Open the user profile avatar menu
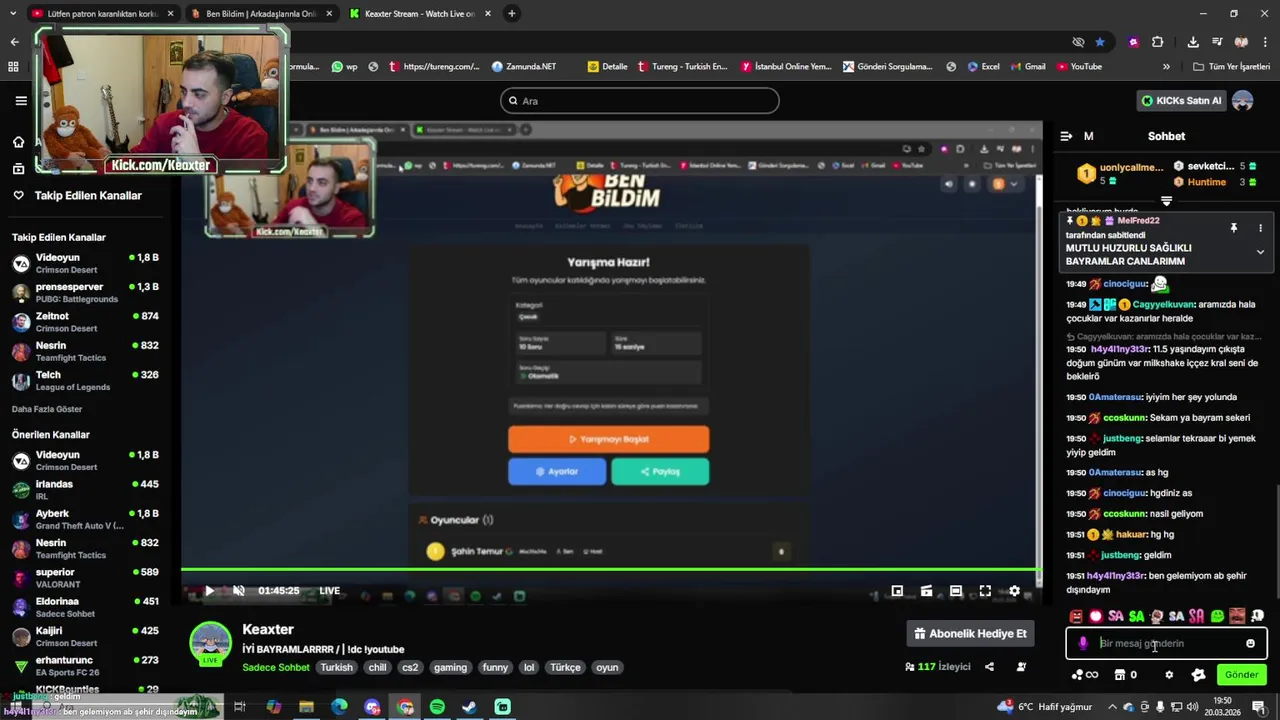This screenshot has height=720, width=1280. [1242, 101]
